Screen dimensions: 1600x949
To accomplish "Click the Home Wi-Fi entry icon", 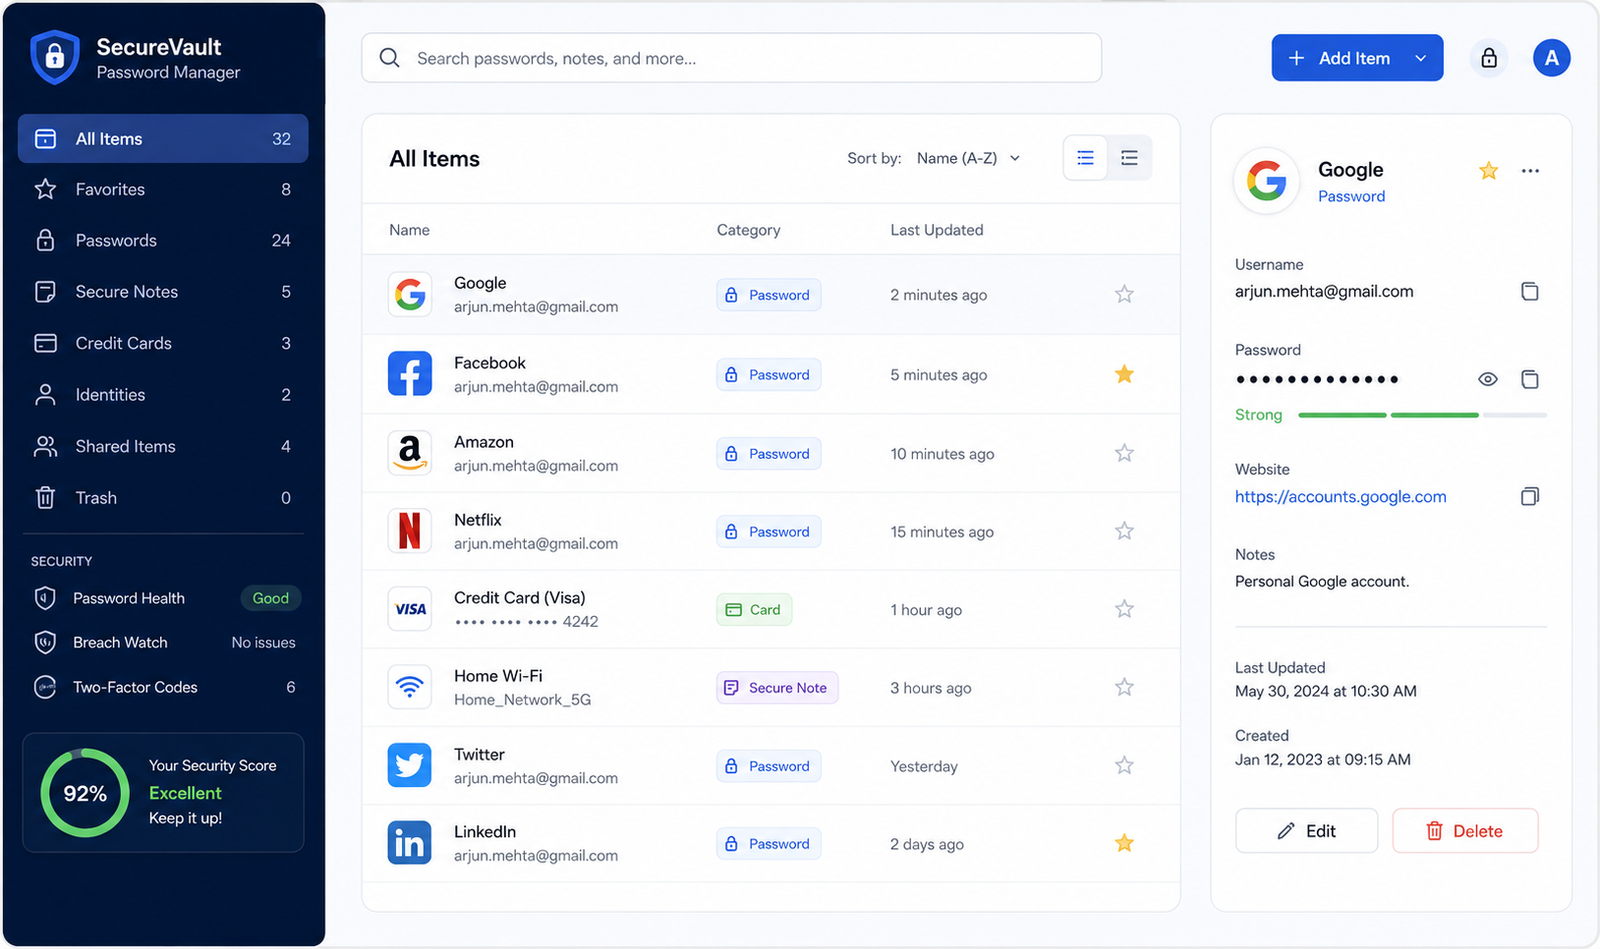I will click(x=410, y=687).
